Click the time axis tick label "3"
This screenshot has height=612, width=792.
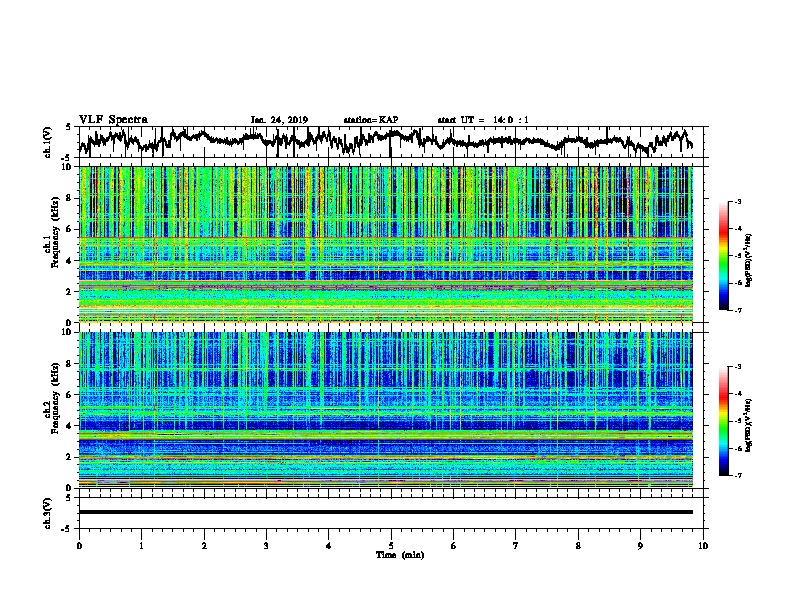tap(266, 546)
